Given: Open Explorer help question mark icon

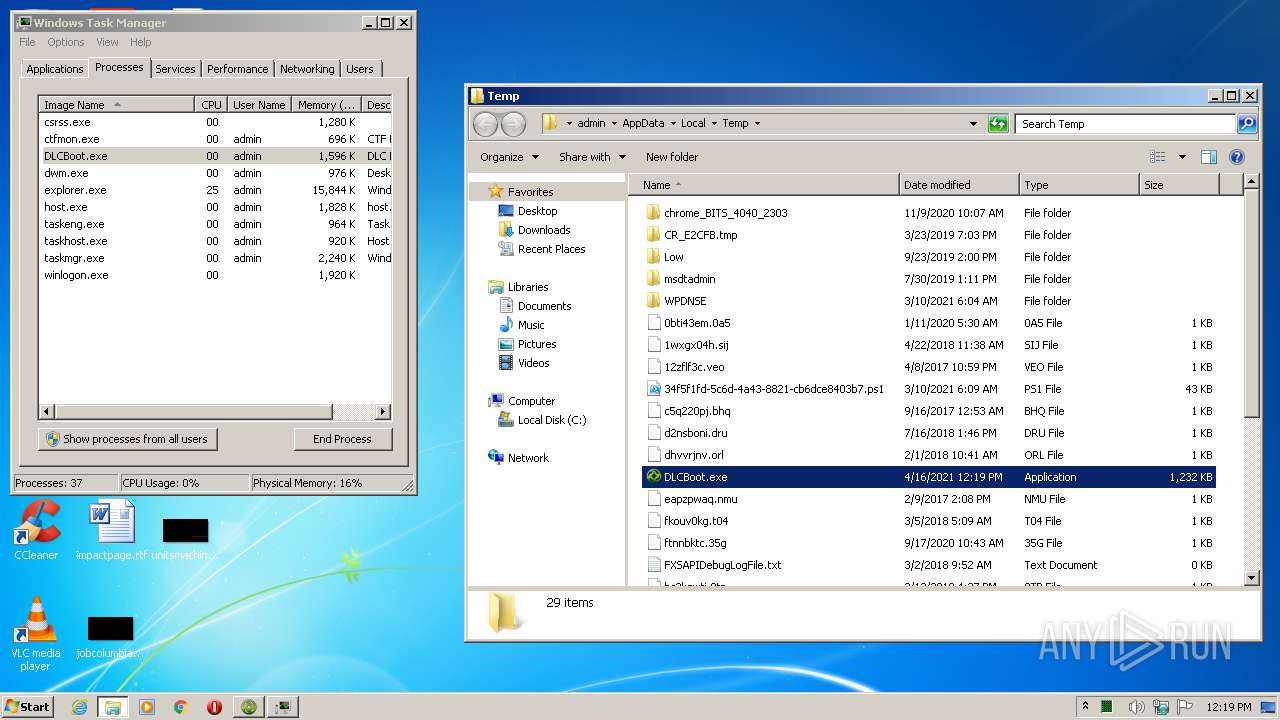Looking at the screenshot, I should (1237, 157).
